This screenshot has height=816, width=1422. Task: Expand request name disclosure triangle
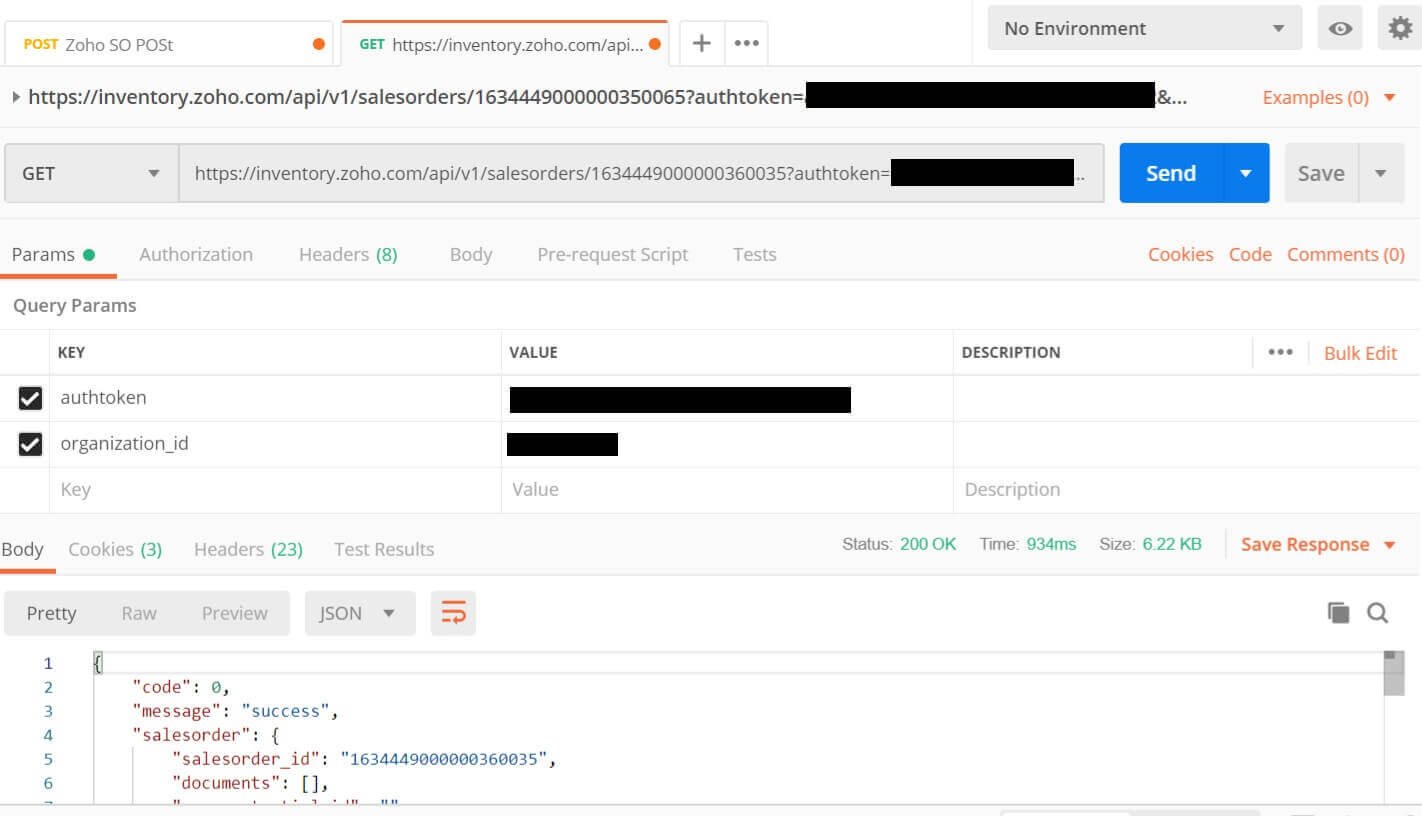pyautogui.click(x=16, y=97)
